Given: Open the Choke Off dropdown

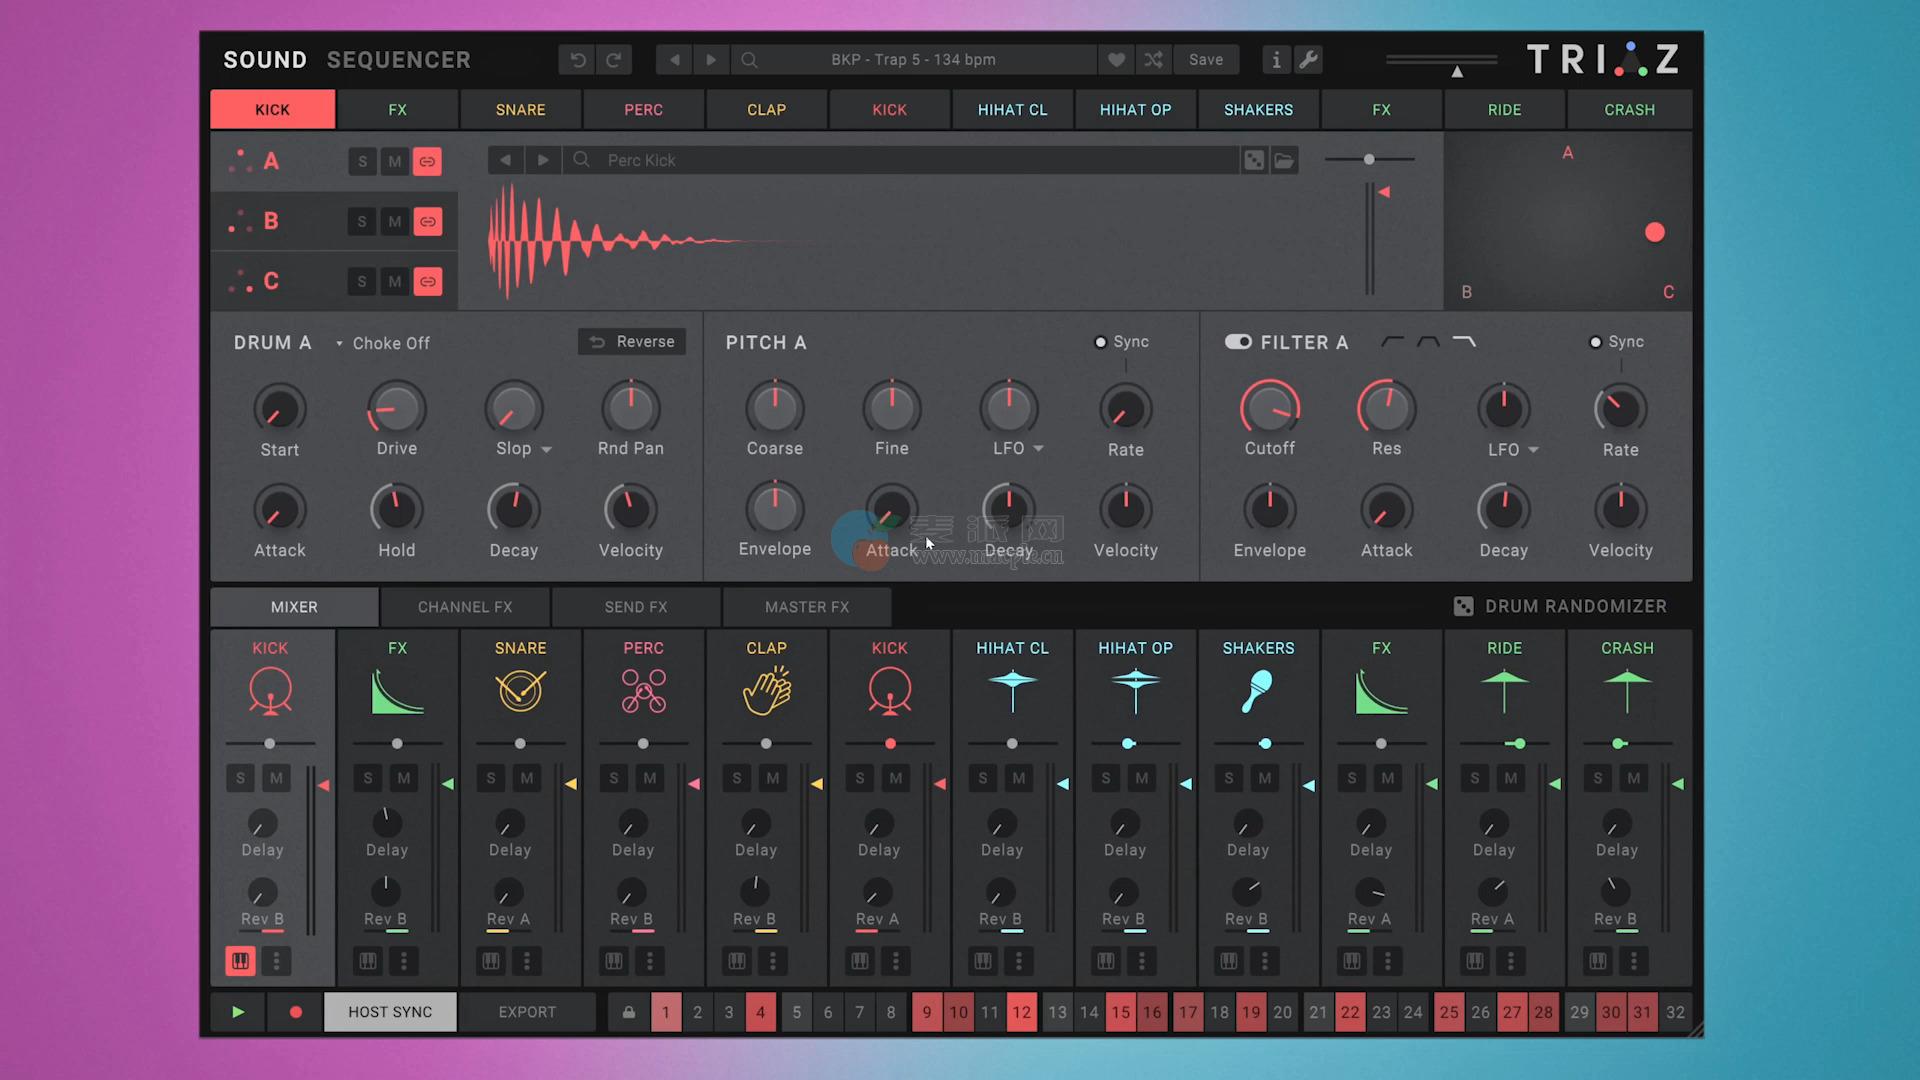Looking at the screenshot, I should coord(383,343).
